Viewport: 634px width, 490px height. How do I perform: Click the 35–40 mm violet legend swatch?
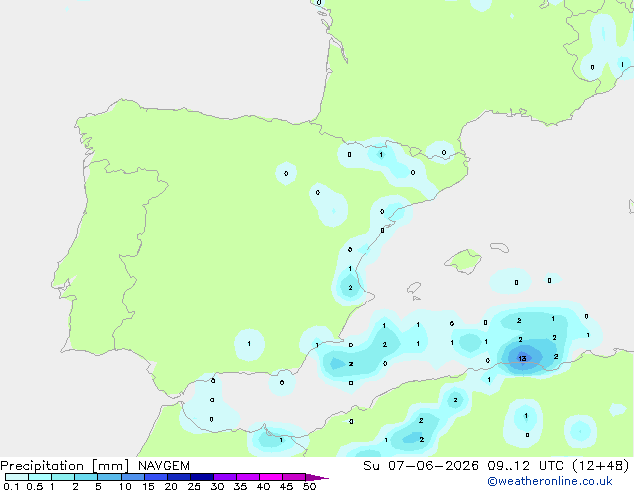click(248, 477)
